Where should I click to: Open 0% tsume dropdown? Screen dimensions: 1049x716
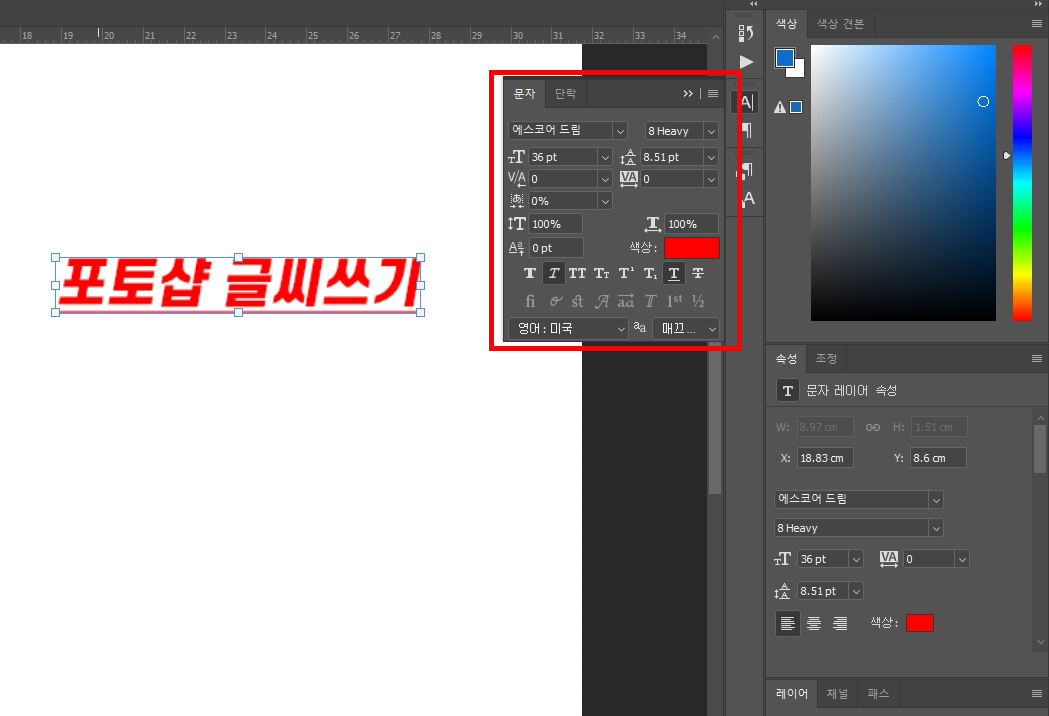click(x=605, y=201)
